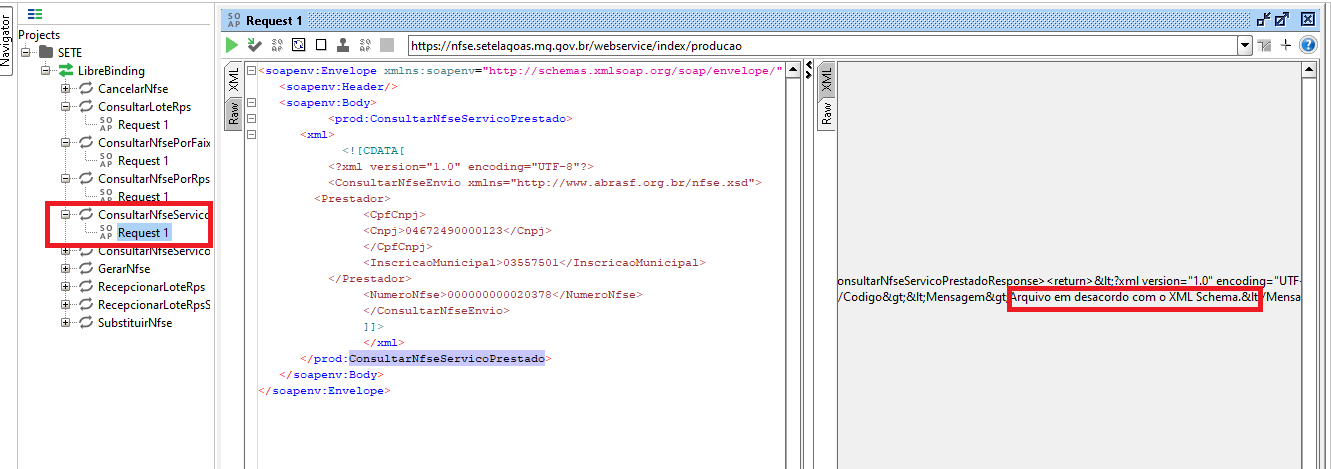Click the endpoint URL field
This screenshot has height=469, width=1331.
(822, 45)
